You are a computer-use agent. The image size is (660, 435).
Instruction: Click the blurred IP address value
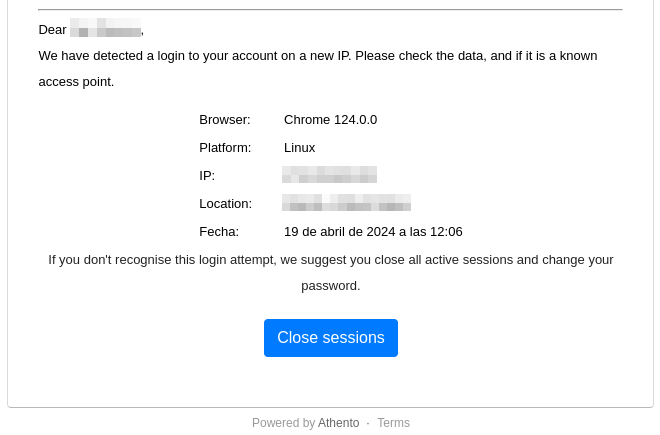click(329, 175)
